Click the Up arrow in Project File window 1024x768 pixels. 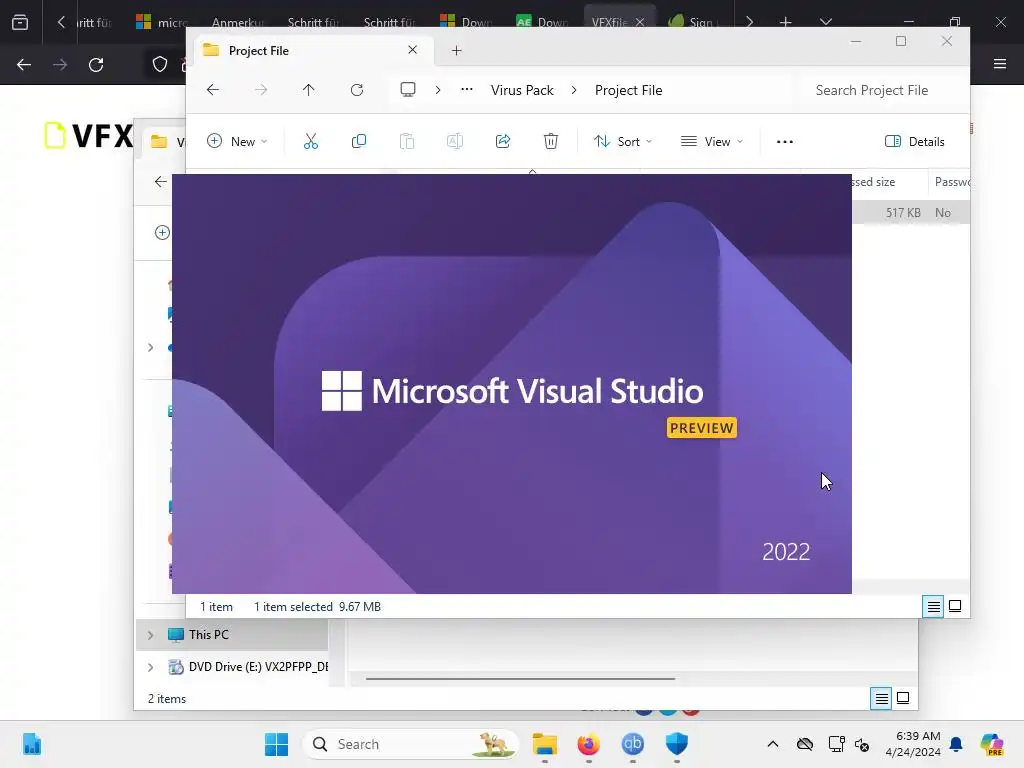[308, 90]
